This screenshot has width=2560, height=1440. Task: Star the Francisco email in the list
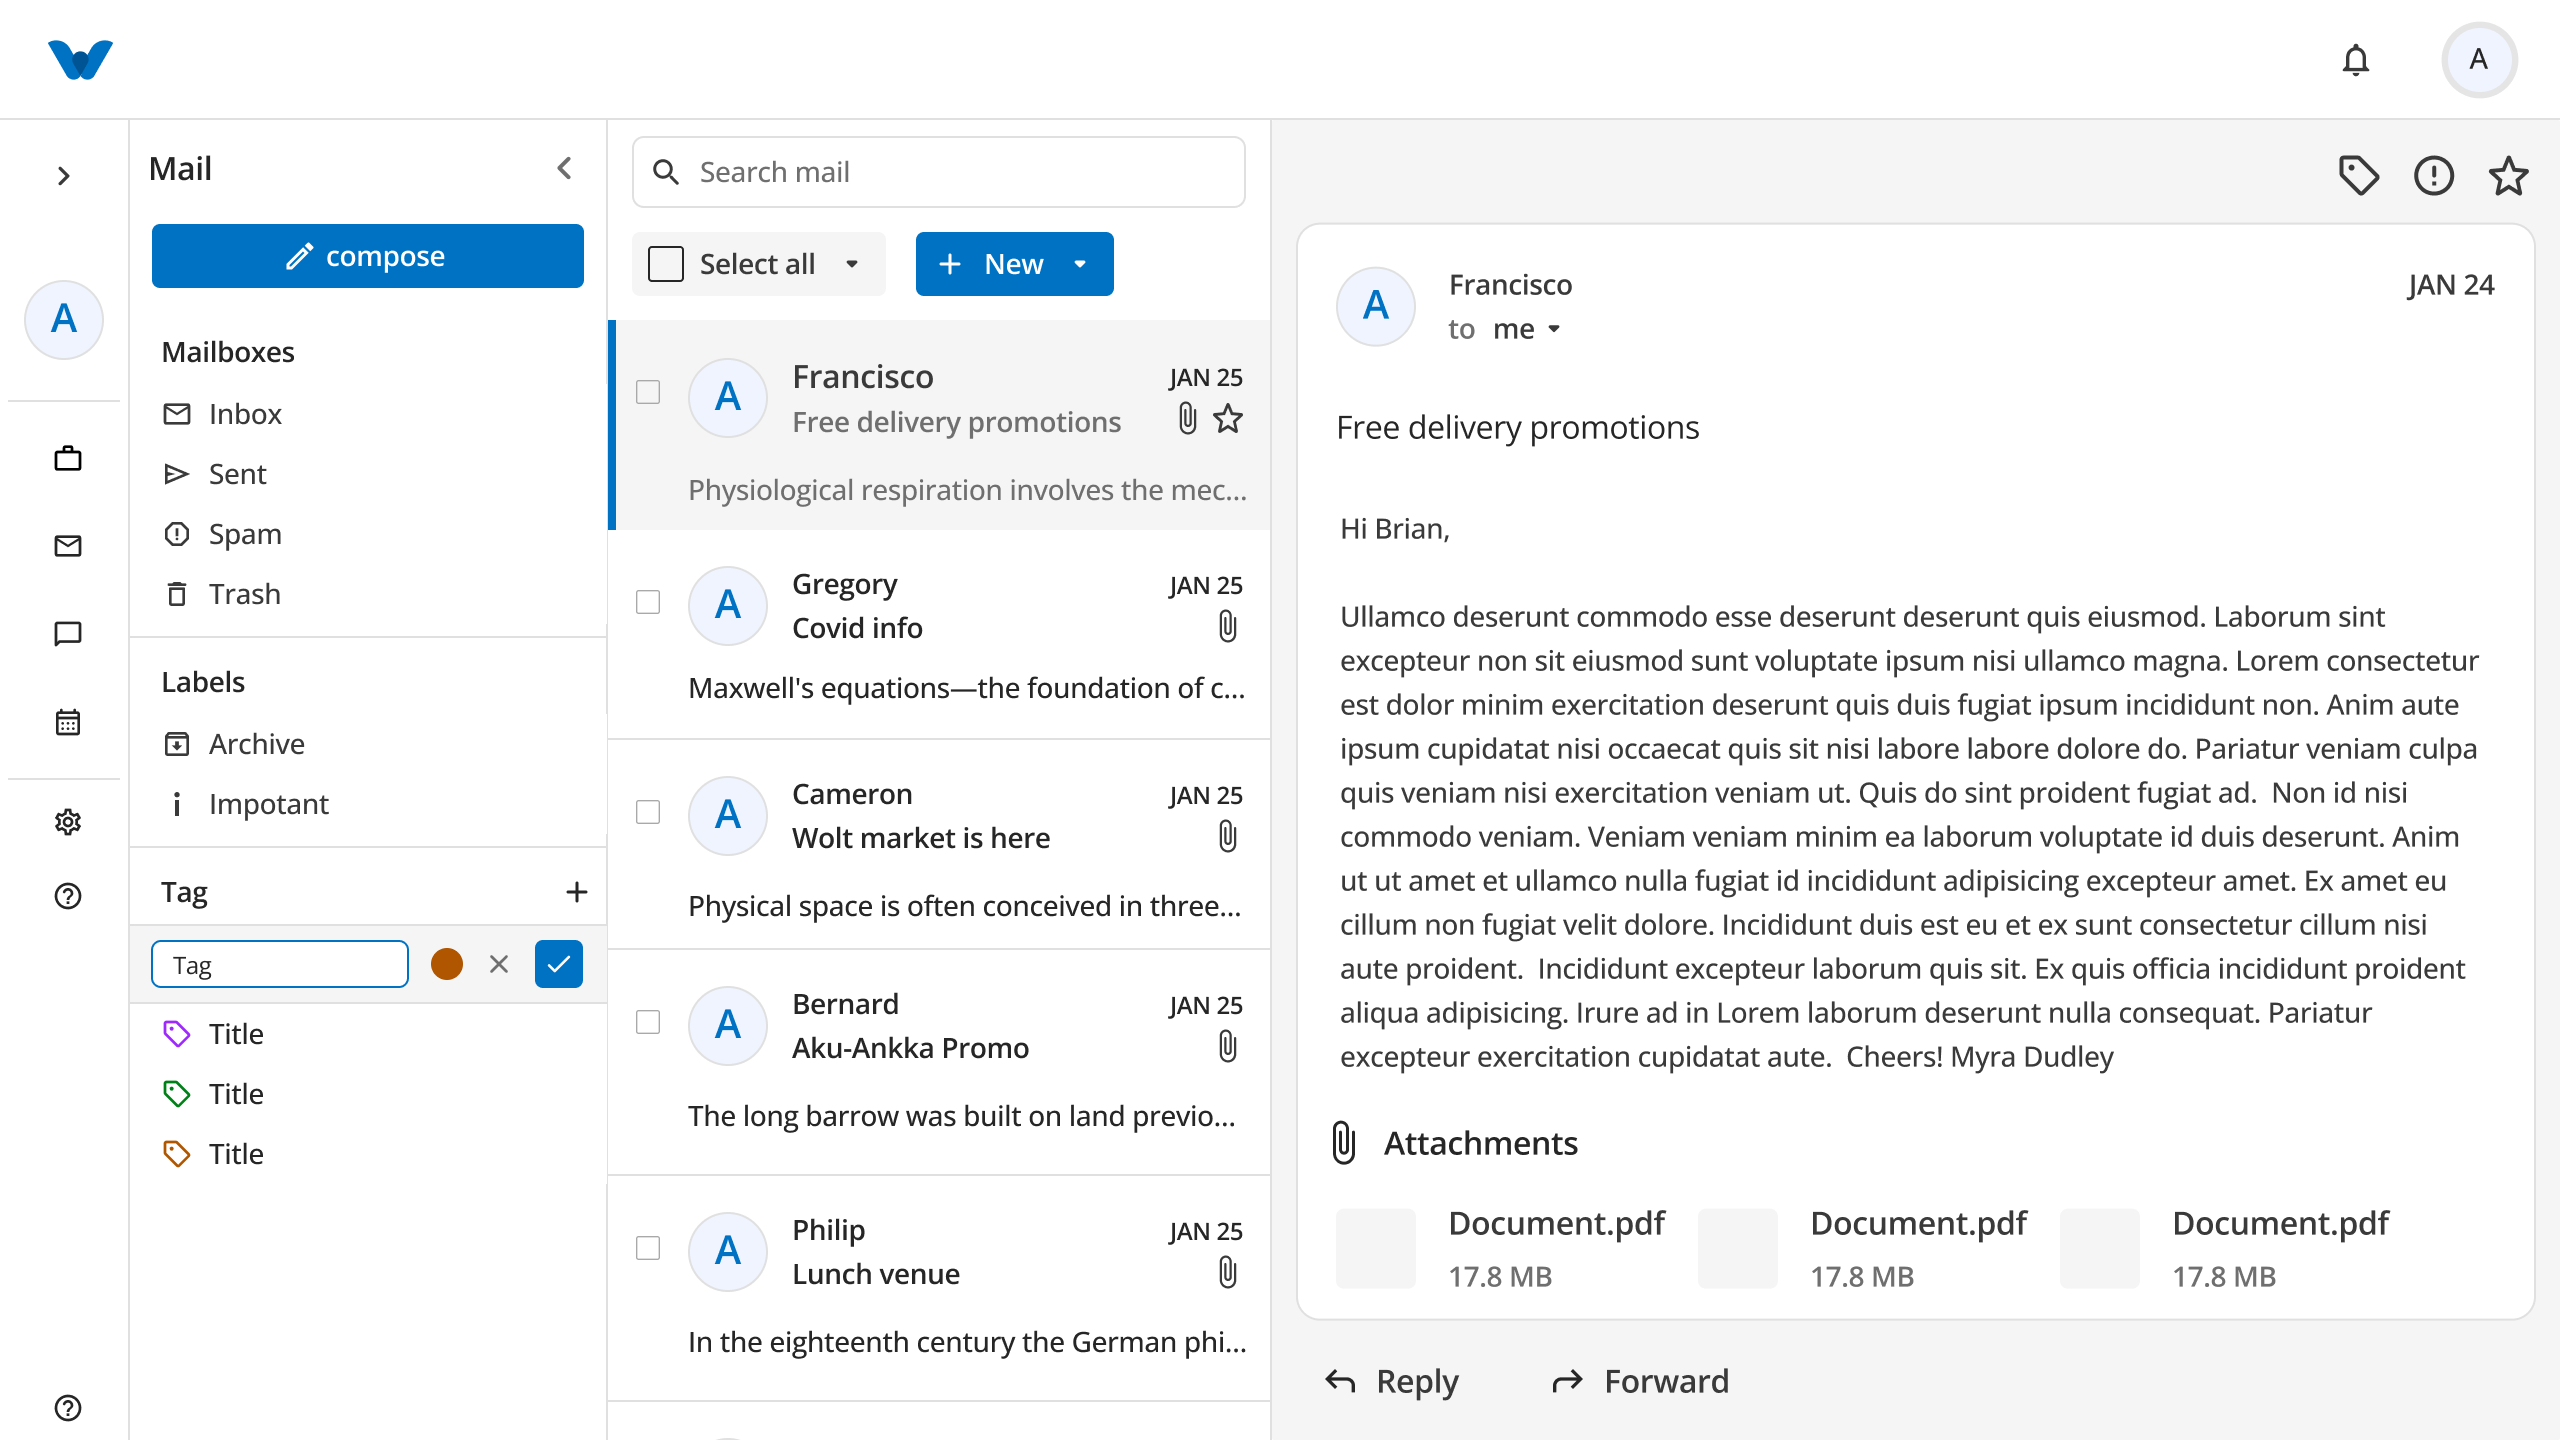(x=1228, y=418)
